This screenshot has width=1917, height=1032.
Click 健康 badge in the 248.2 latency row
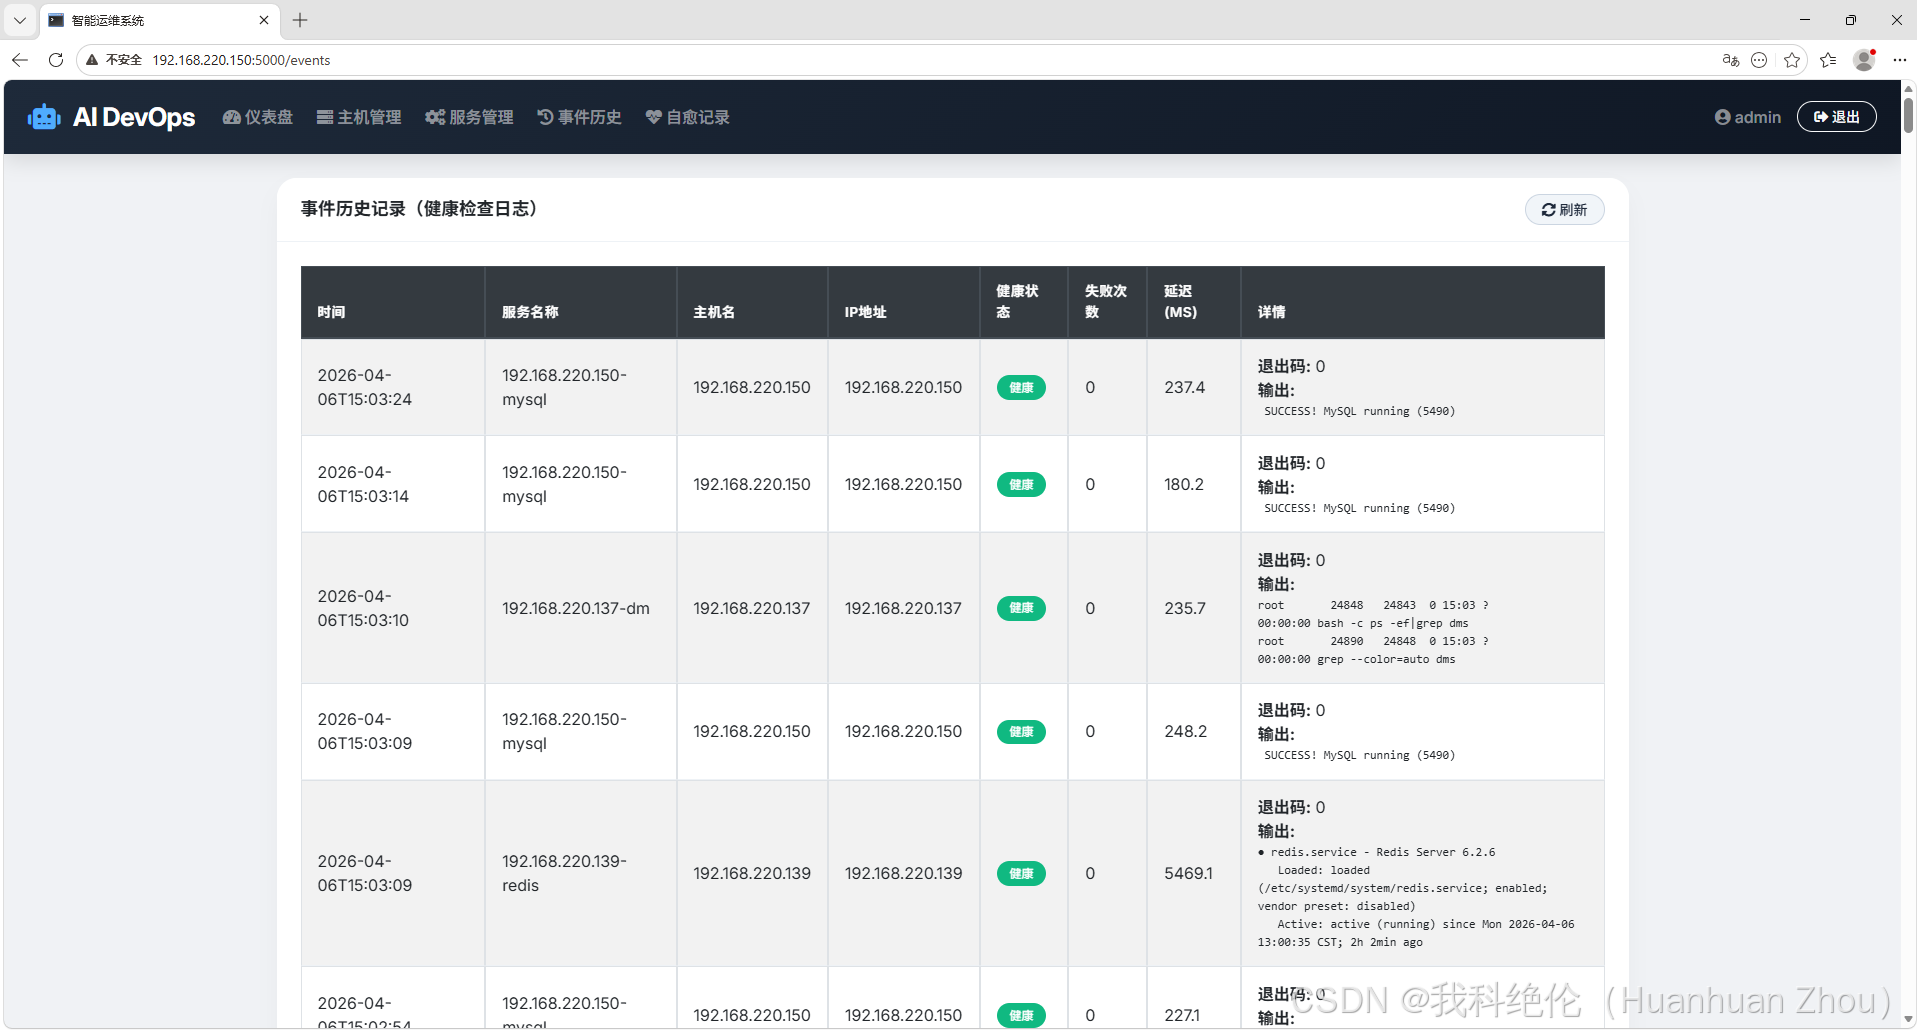1021,732
